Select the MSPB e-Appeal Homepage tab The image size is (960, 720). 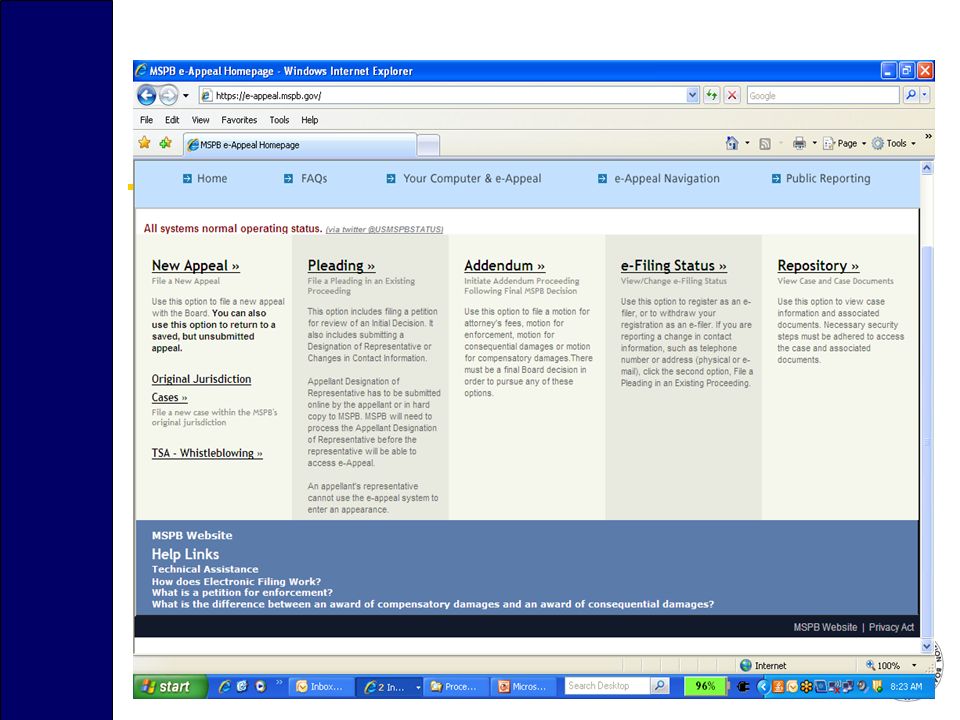(300, 145)
